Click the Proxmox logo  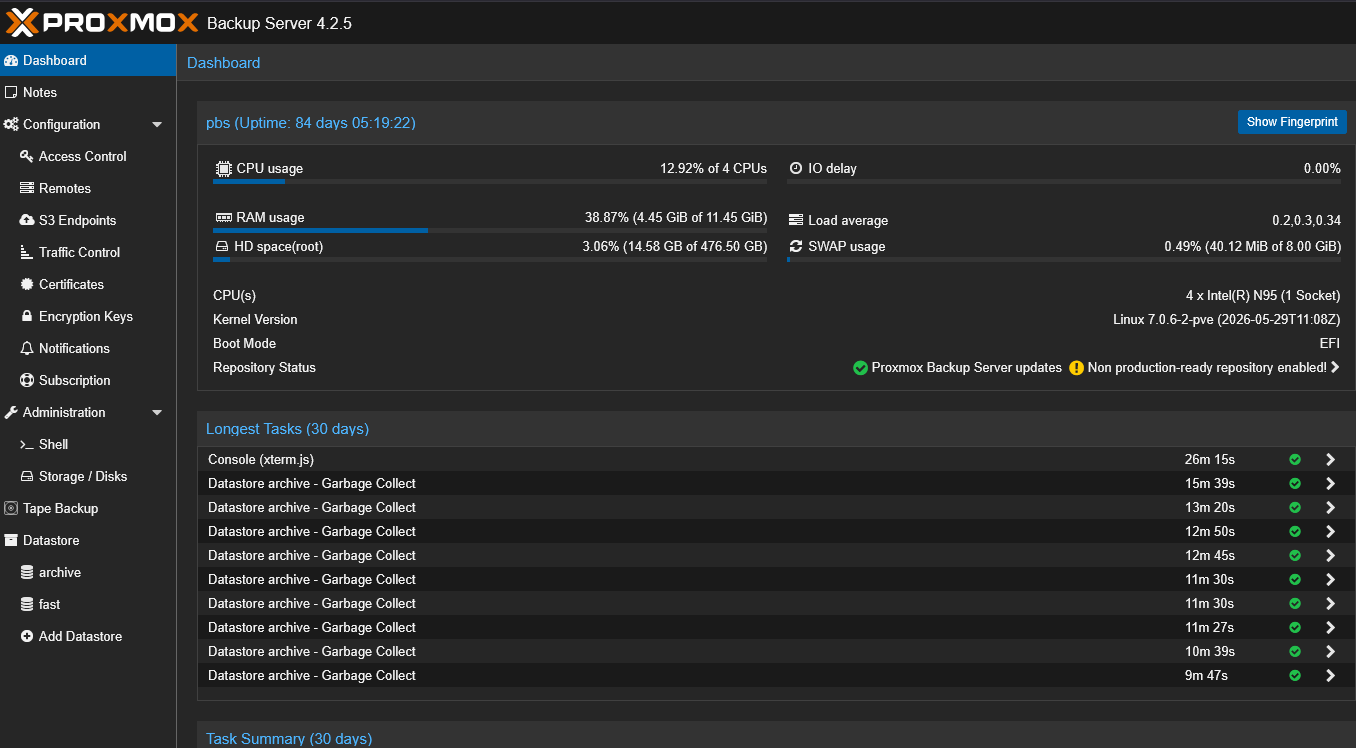[102, 22]
